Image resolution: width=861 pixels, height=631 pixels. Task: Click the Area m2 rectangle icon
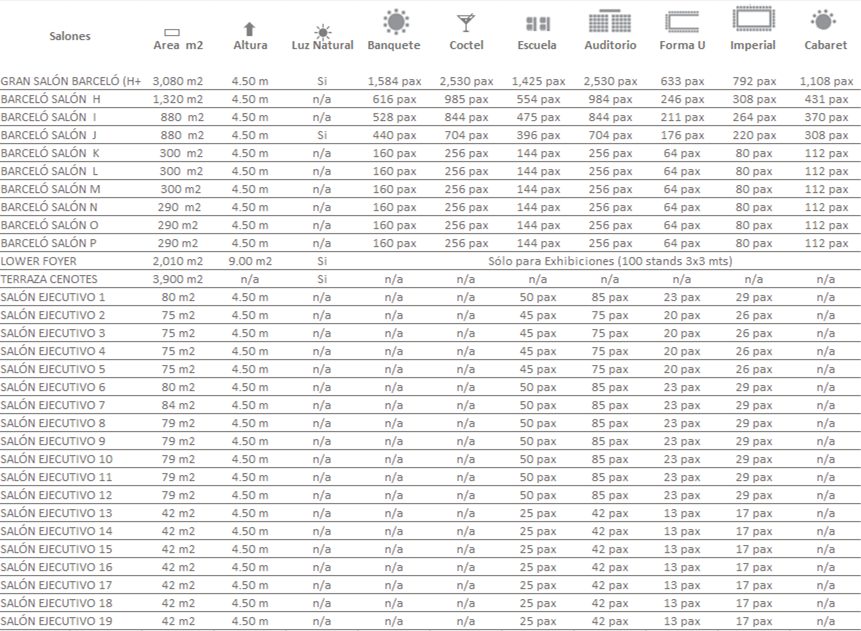click(172, 32)
